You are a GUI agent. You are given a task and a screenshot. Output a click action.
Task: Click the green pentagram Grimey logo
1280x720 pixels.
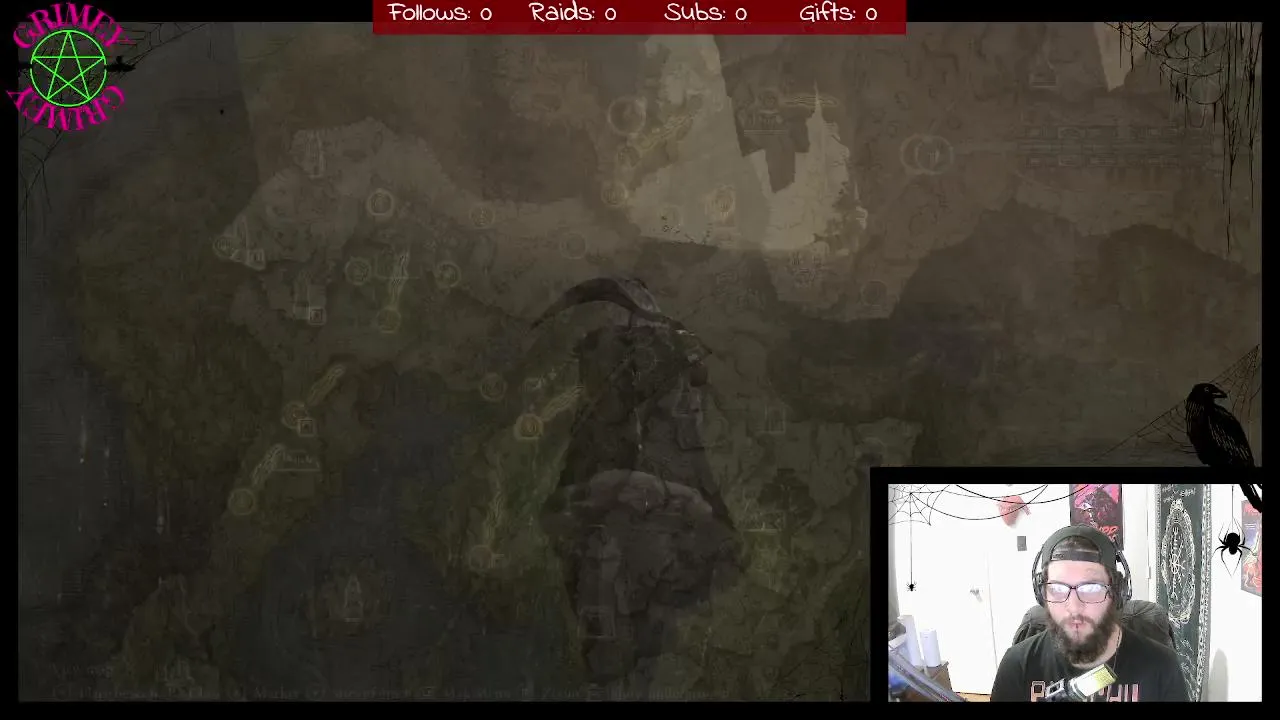click(x=68, y=68)
